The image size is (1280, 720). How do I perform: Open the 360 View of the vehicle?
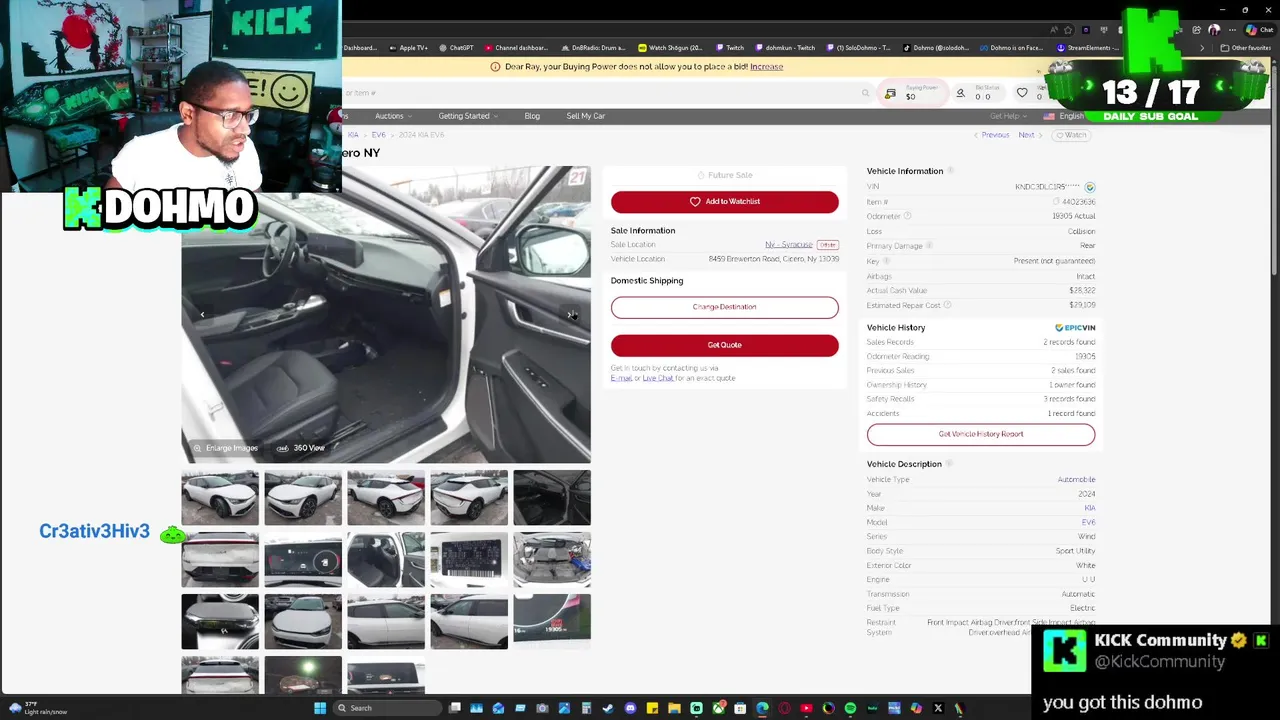pyautogui.click(x=301, y=448)
